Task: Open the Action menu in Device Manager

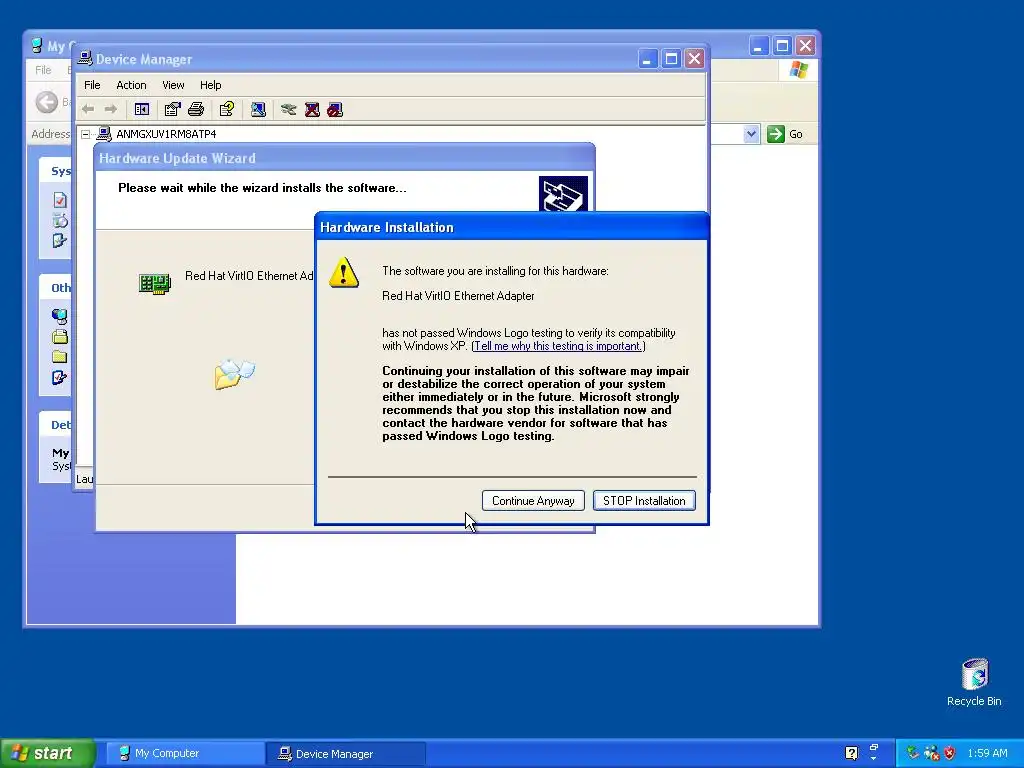Action: 131,85
